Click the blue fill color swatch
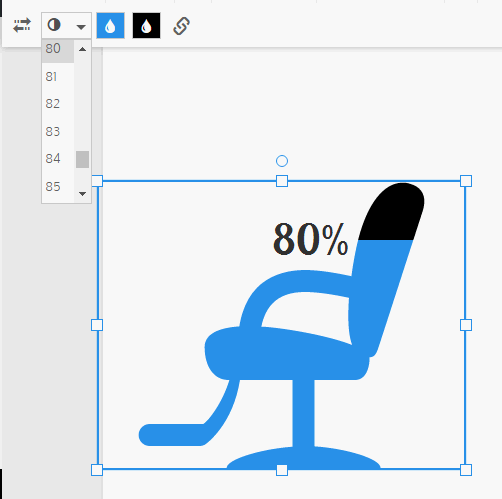Image resolution: width=502 pixels, height=499 pixels. pyautogui.click(x=110, y=26)
